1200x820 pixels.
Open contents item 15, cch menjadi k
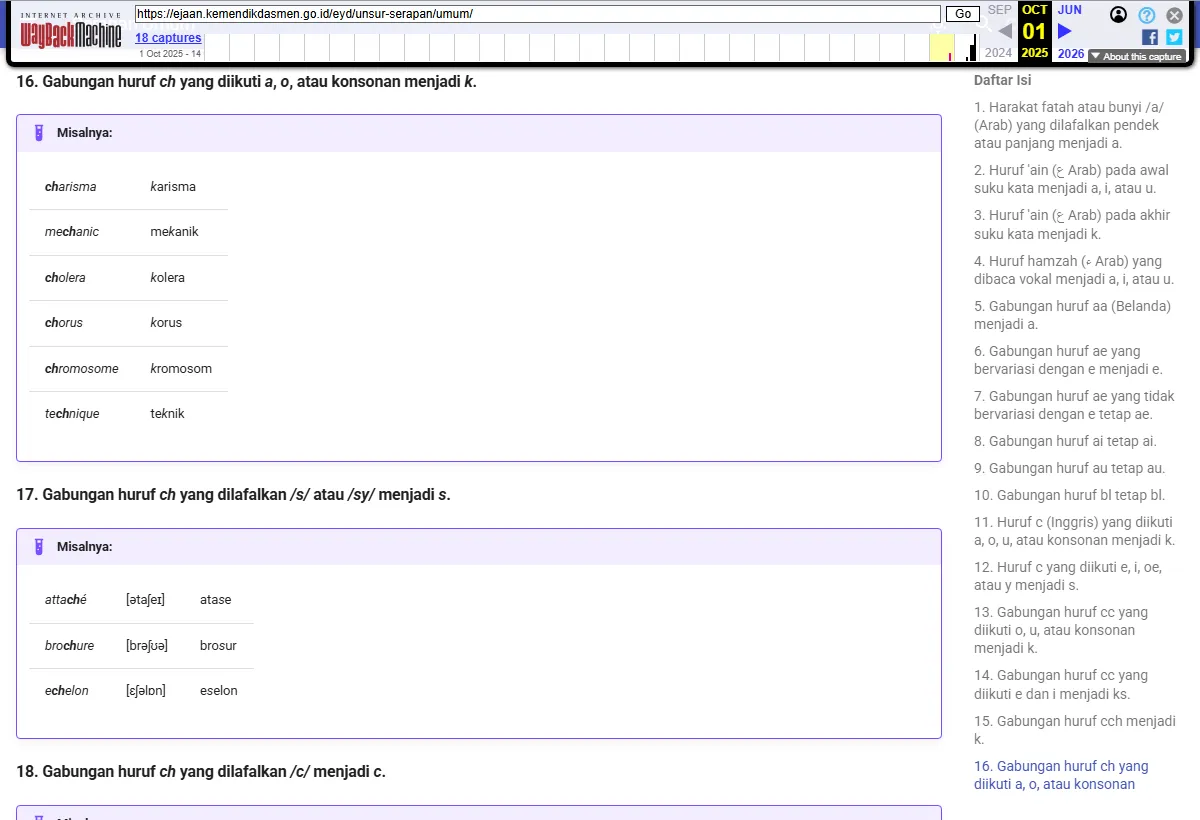(1075, 730)
